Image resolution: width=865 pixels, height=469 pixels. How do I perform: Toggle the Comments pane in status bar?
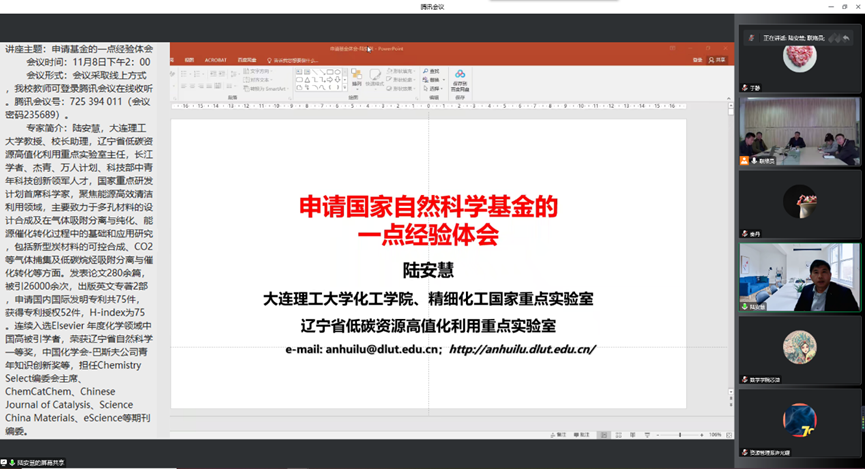tap(580, 435)
